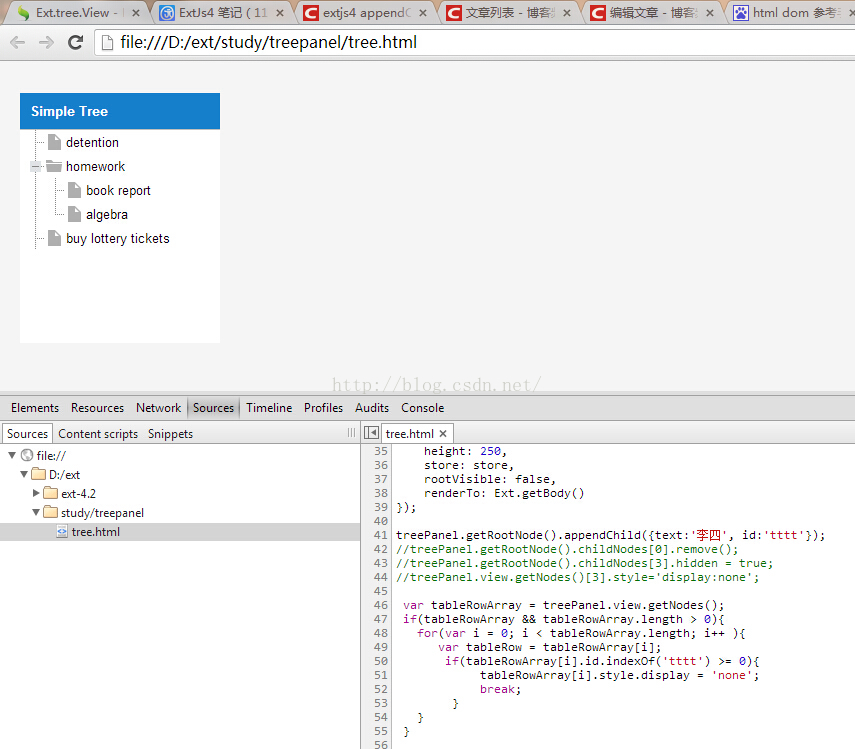
Task: Switch to the Content scripts sub-tab
Action: tap(98, 434)
